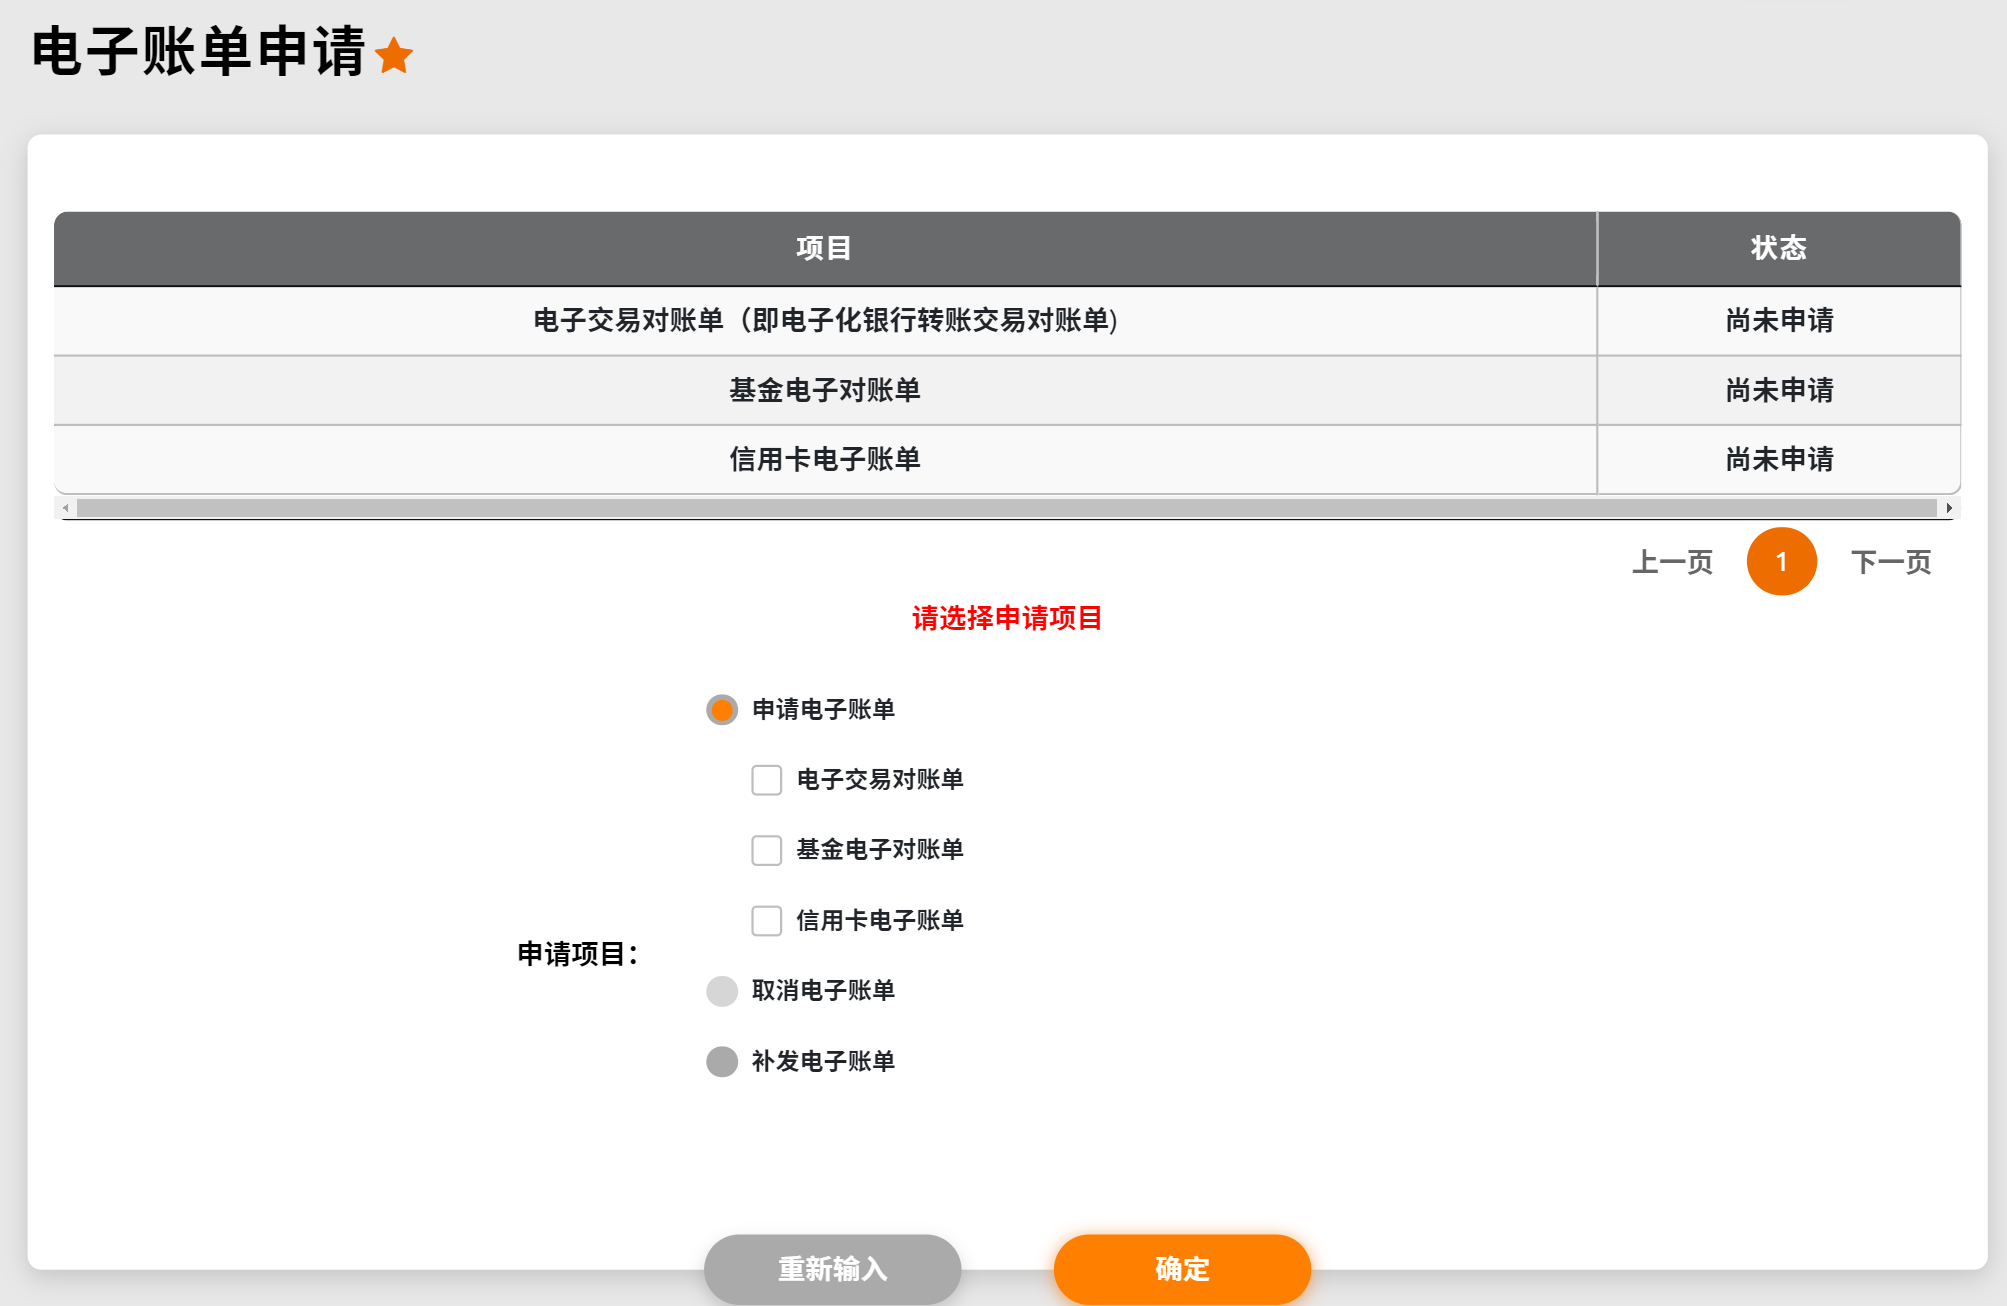Check the 电子交易对账单 checkbox
This screenshot has height=1306, width=2007.
(x=767, y=780)
